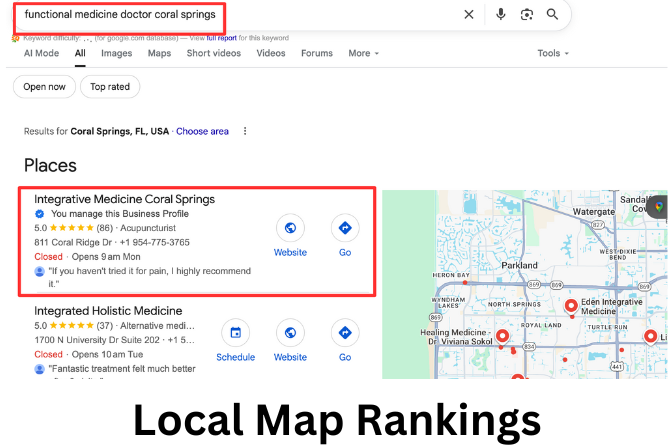Screen dimensions: 672x448
Task: Open image search camera icon
Action: pos(527,15)
